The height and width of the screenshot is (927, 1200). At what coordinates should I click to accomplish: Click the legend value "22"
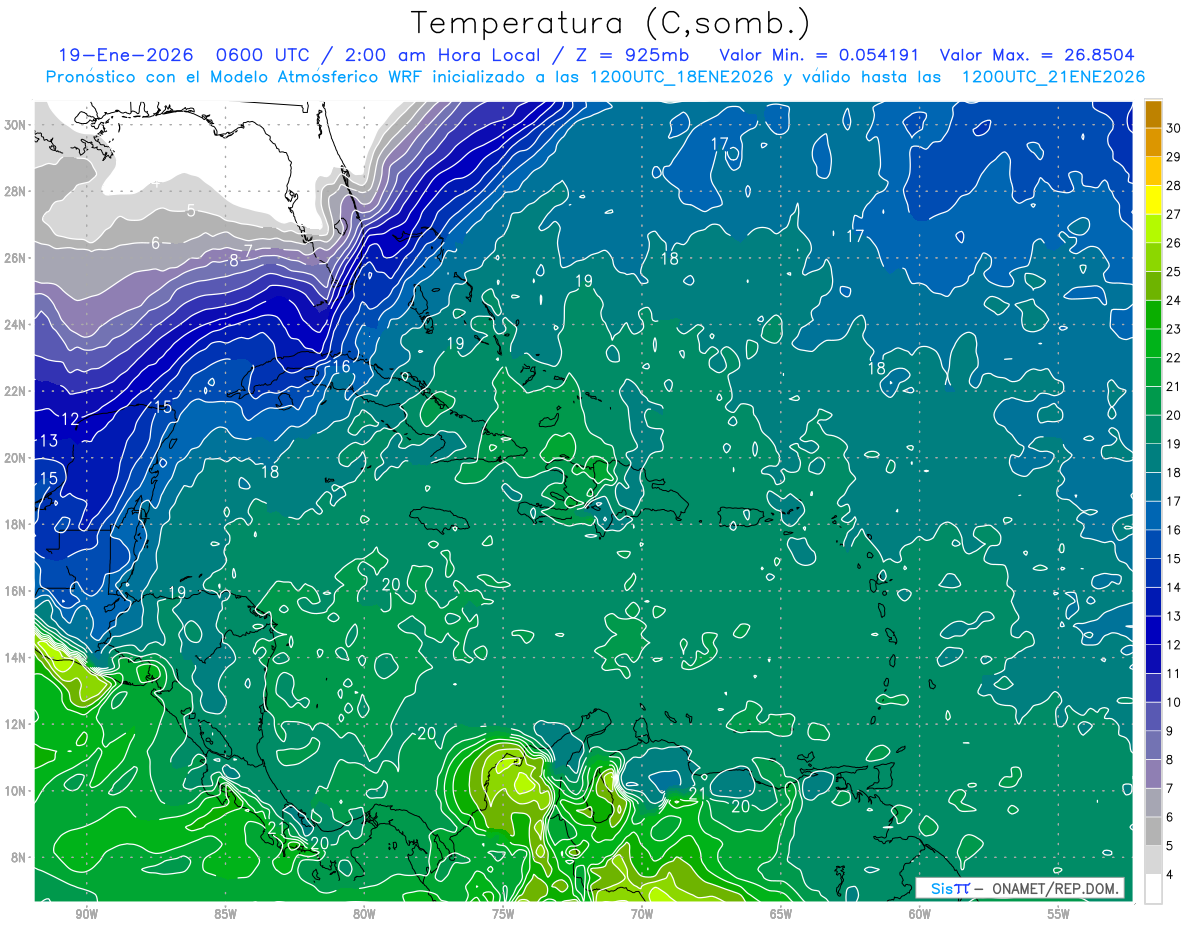coord(1174,358)
